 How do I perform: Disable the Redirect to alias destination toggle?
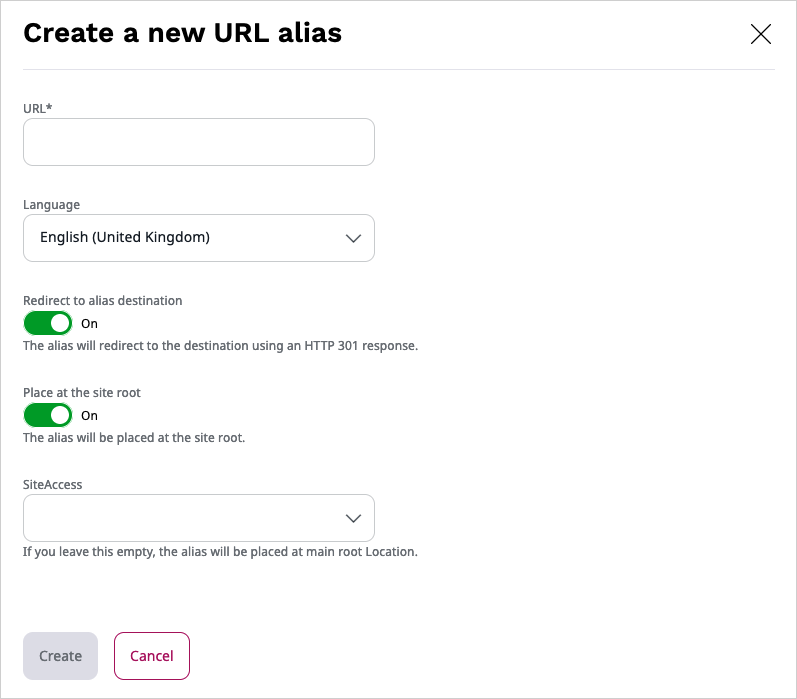point(48,323)
